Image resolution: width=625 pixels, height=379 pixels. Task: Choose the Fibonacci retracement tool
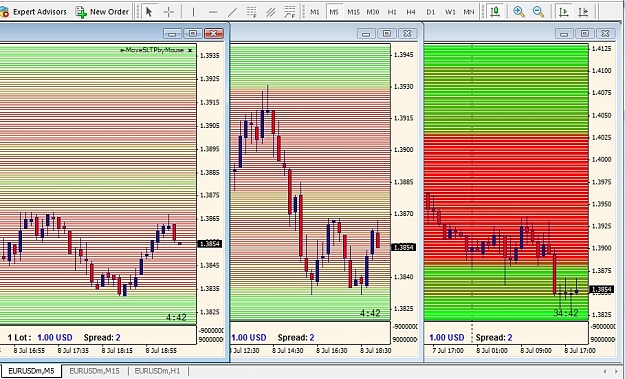251,12
